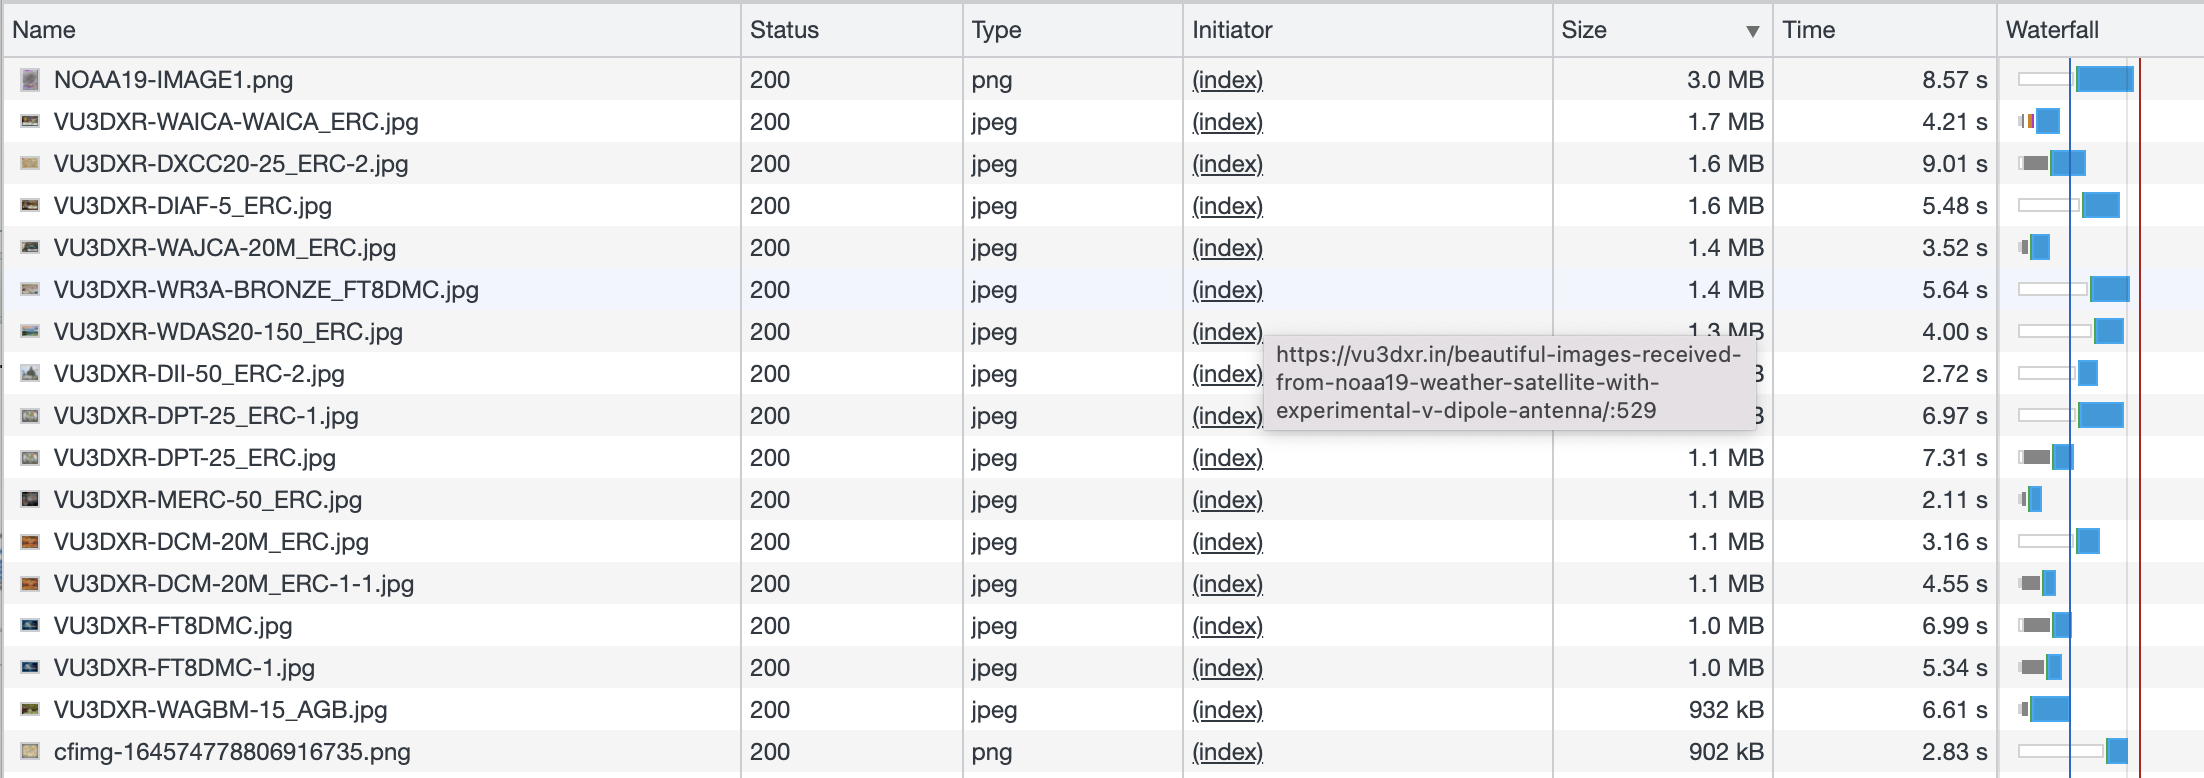The width and height of the screenshot is (2204, 778).
Task: Sort requests by the Name column header
Action: (x=44, y=30)
